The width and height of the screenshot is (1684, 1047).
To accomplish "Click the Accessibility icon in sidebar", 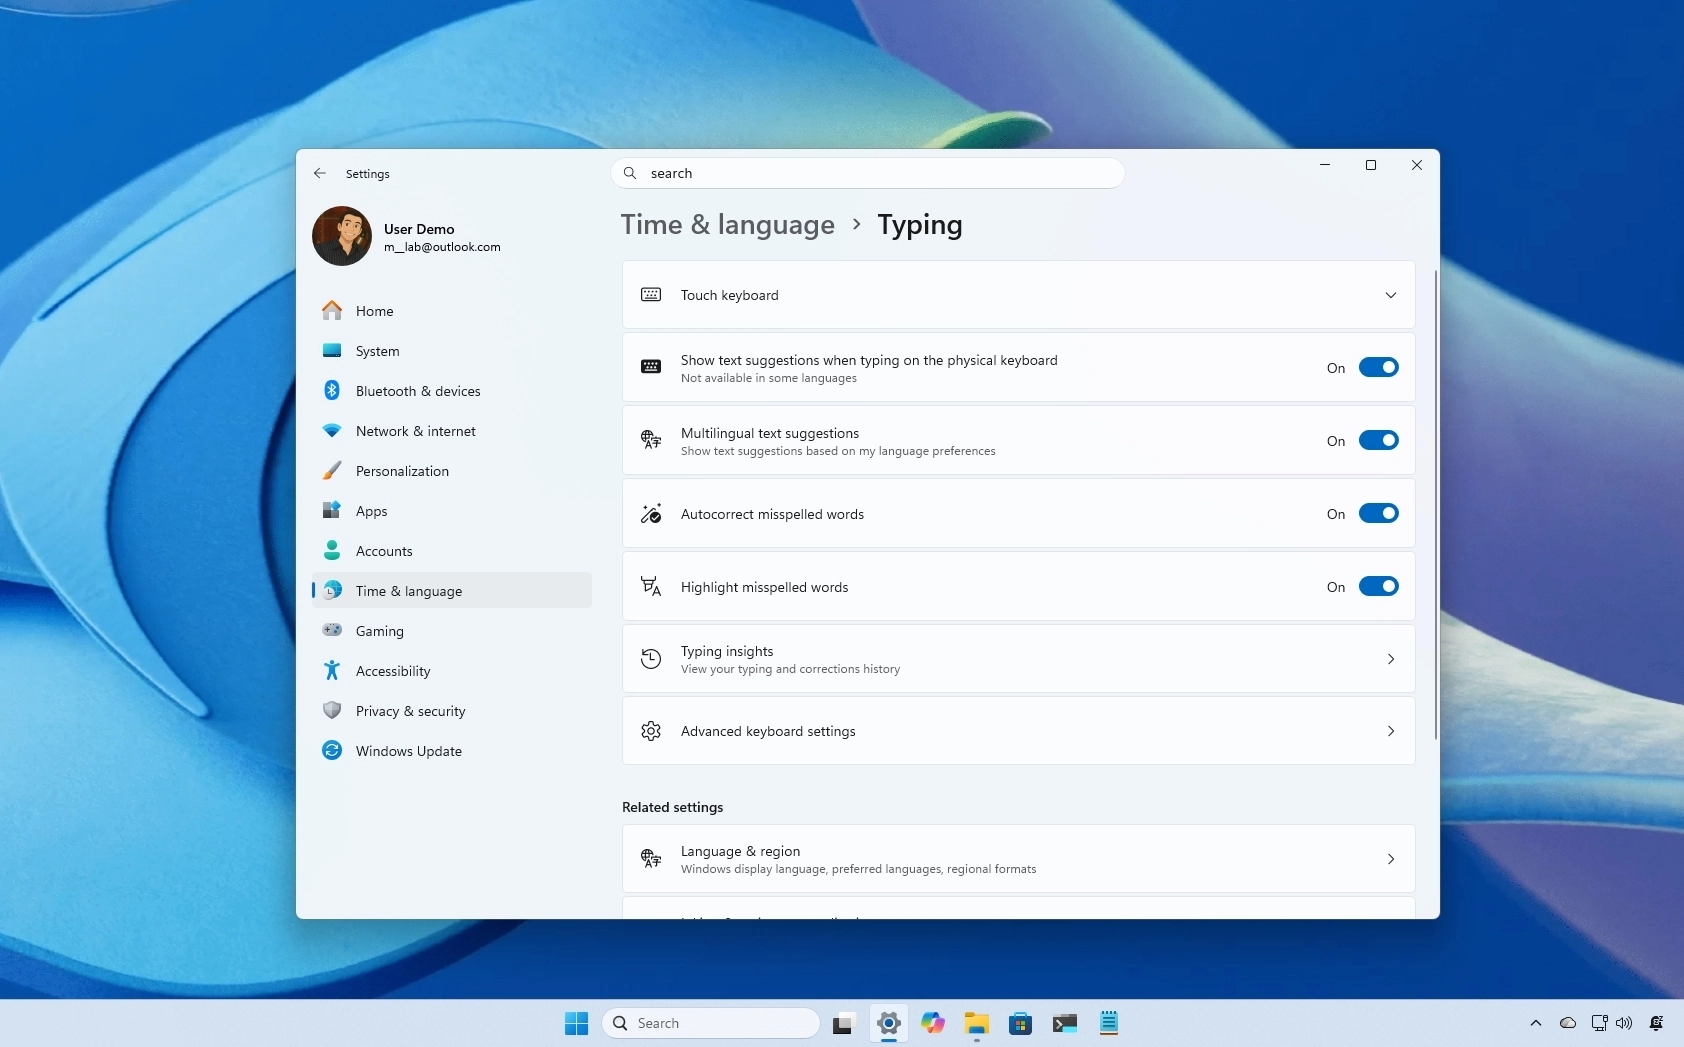I will point(332,671).
